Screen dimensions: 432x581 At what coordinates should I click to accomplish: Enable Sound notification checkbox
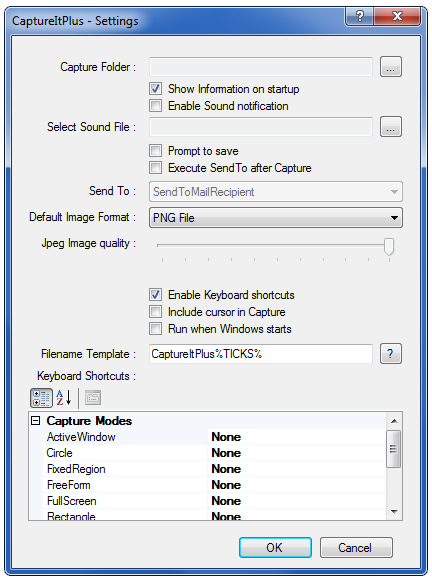coord(155,106)
